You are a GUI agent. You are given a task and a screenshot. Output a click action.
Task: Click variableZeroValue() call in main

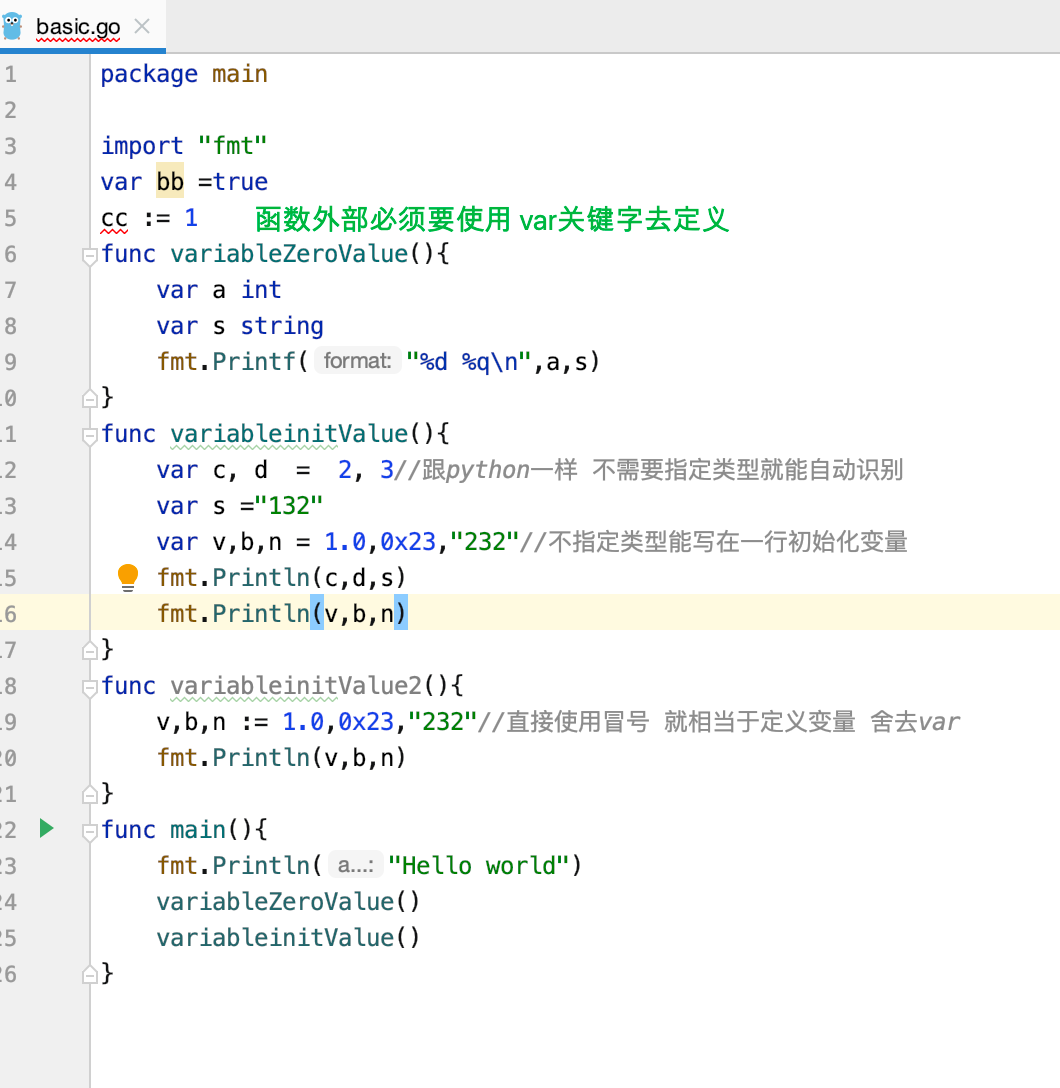pos(288,901)
